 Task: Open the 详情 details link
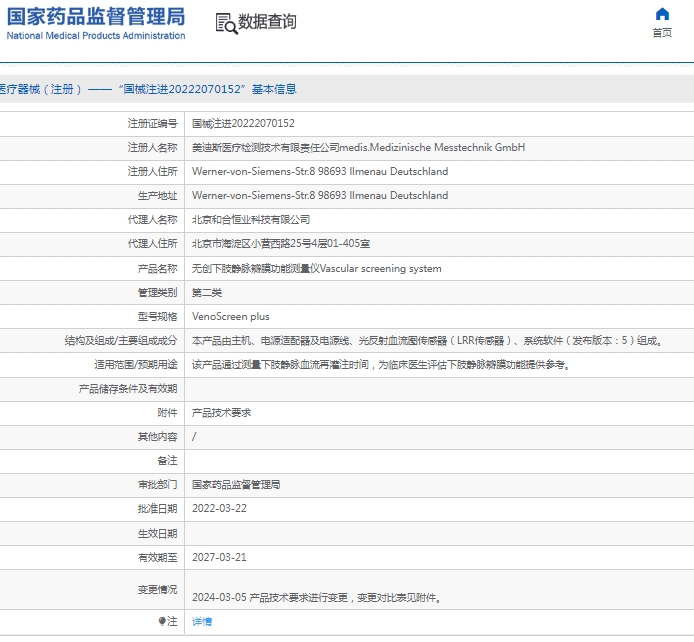(202, 622)
